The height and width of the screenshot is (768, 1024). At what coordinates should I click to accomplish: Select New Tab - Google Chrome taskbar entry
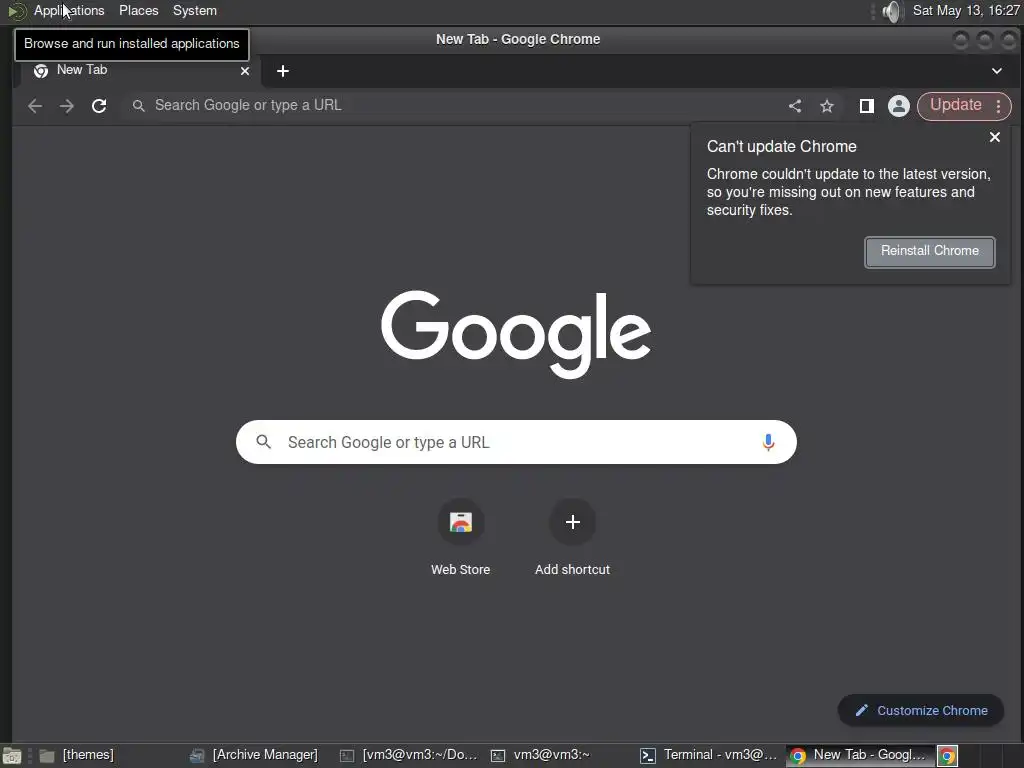coord(859,755)
